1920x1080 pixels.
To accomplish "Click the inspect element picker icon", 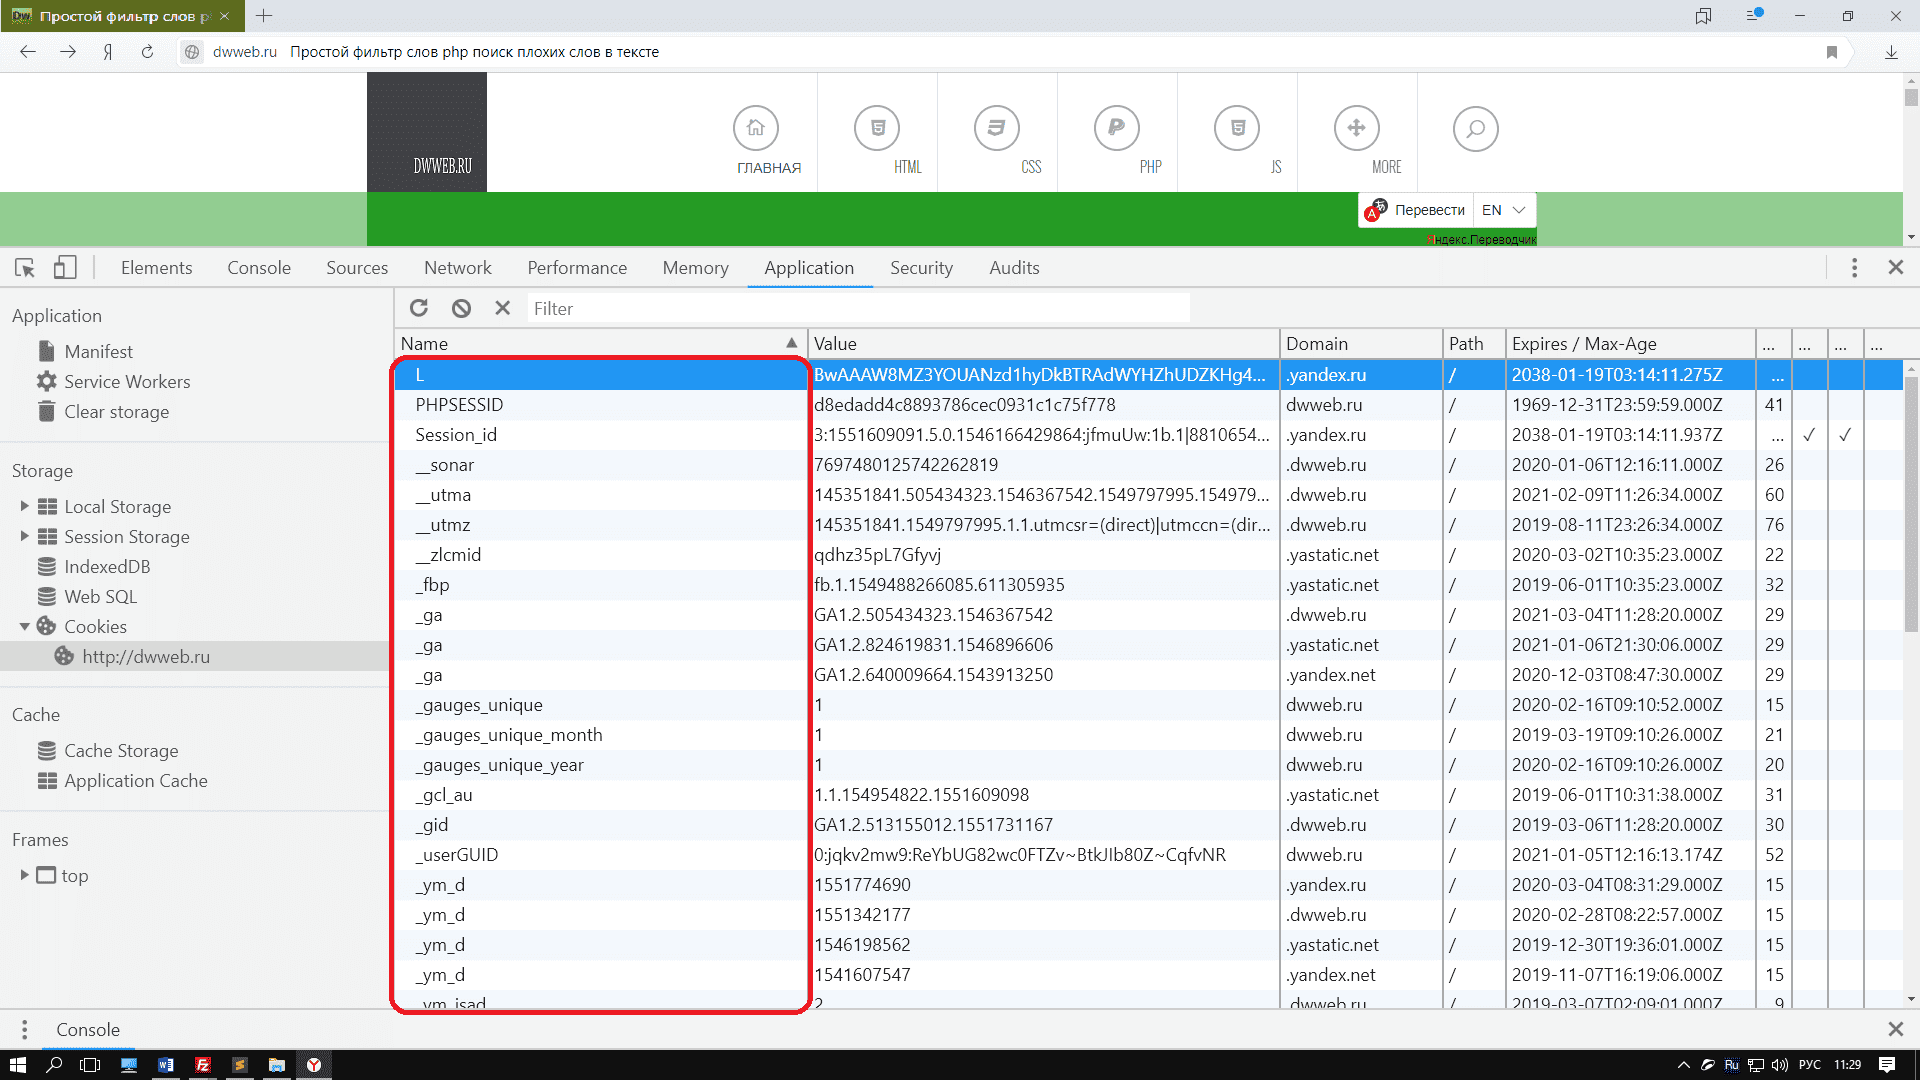I will click(x=25, y=267).
